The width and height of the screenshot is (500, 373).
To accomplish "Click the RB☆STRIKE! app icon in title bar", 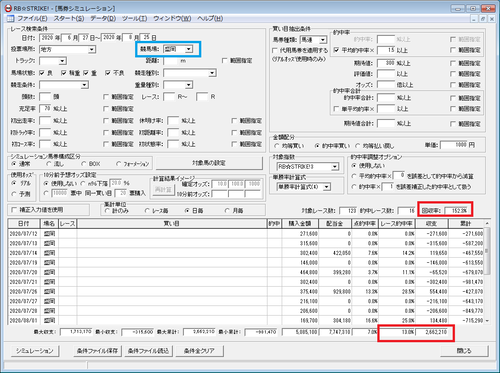I will pos(8,8).
